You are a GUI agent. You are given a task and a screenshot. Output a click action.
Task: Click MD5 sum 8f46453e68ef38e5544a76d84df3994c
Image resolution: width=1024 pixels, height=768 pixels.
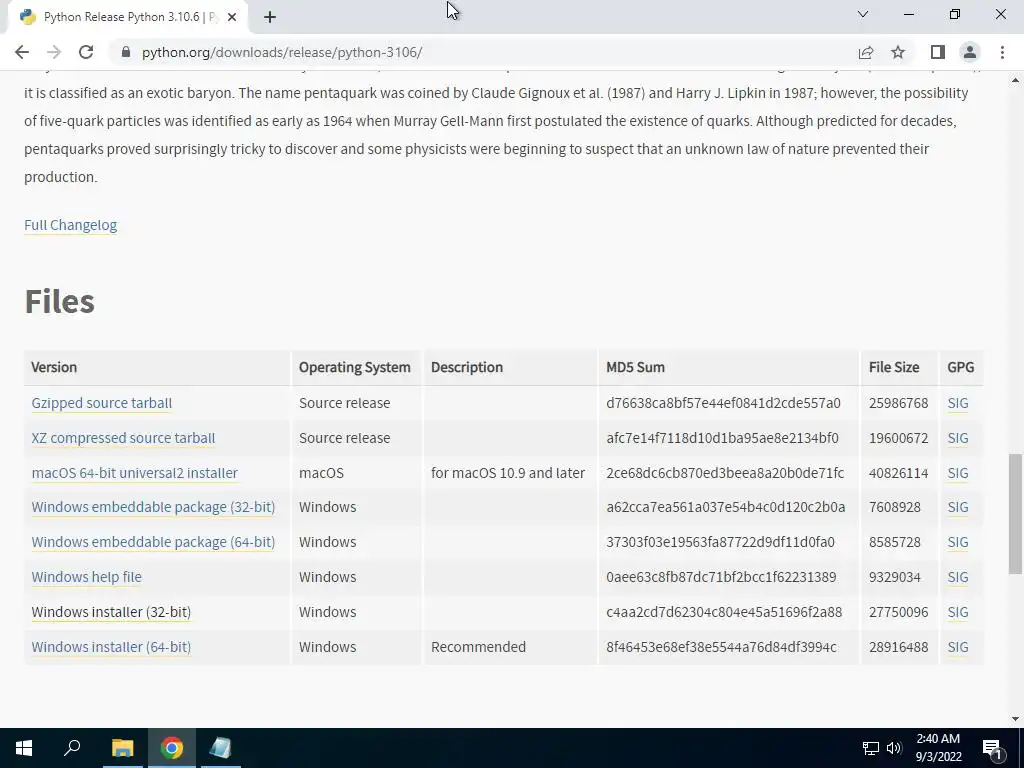click(x=721, y=647)
